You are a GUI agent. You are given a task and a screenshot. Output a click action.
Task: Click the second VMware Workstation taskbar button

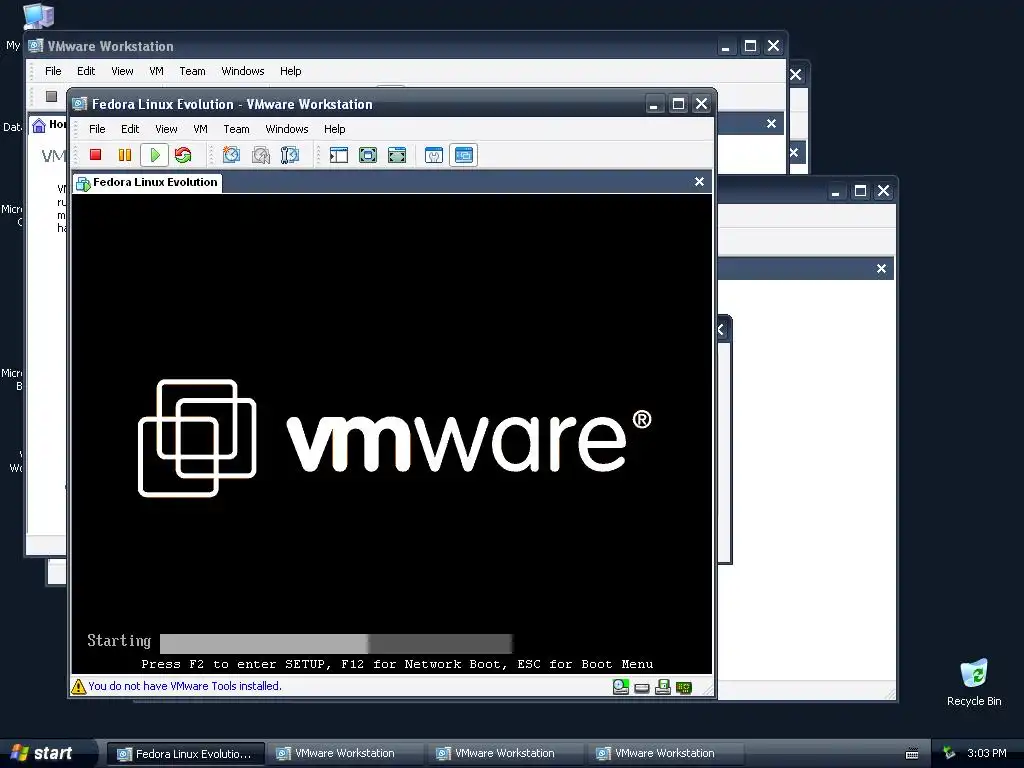coord(504,754)
